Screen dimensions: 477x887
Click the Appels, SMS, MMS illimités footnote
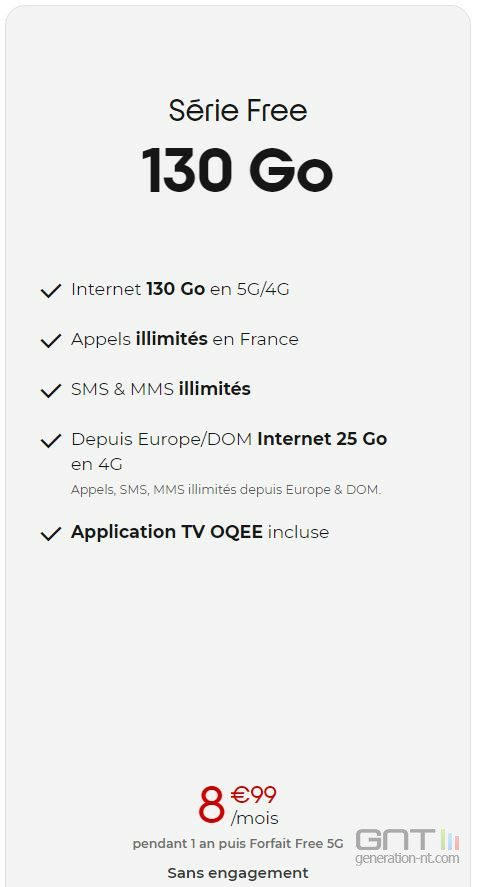coord(226,490)
